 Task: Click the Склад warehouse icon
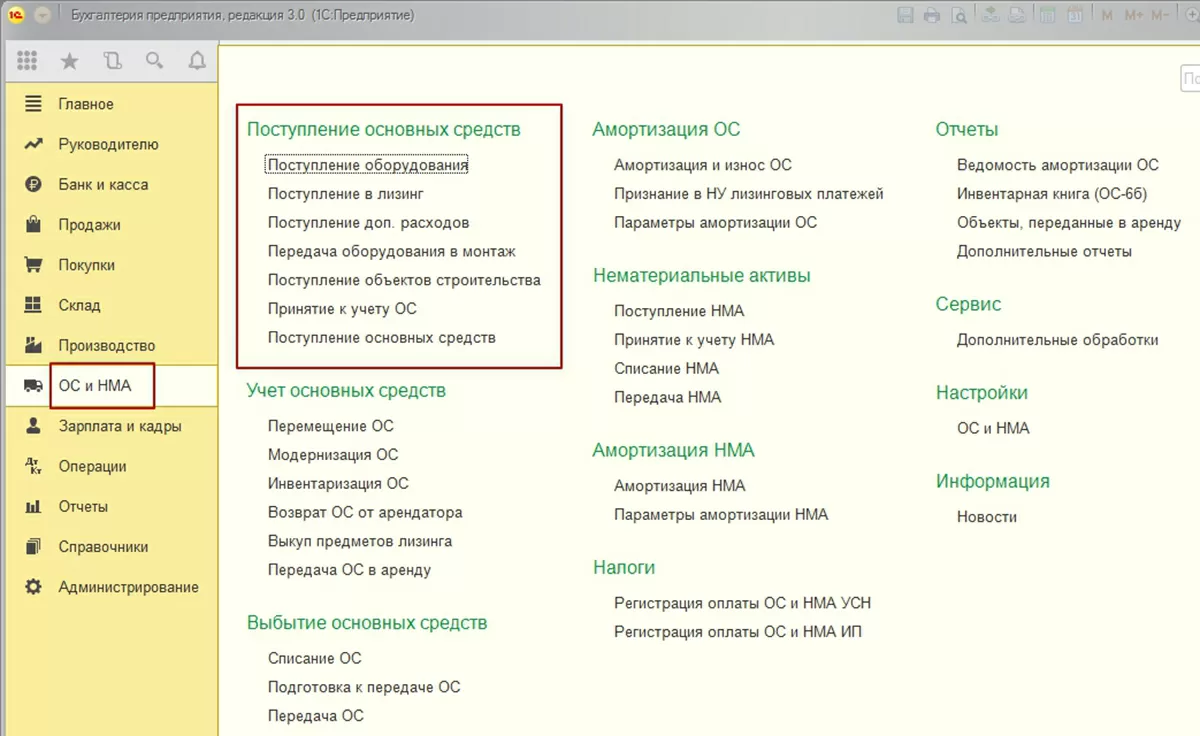(x=33, y=305)
